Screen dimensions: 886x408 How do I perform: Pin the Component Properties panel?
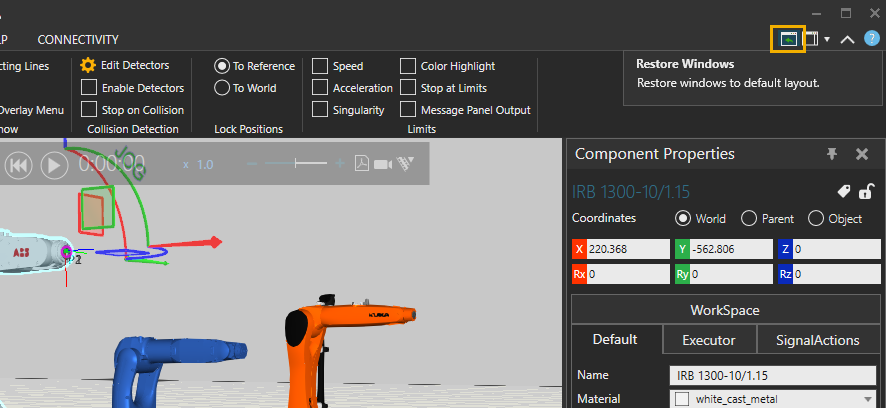pyautogui.click(x=831, y=154)
